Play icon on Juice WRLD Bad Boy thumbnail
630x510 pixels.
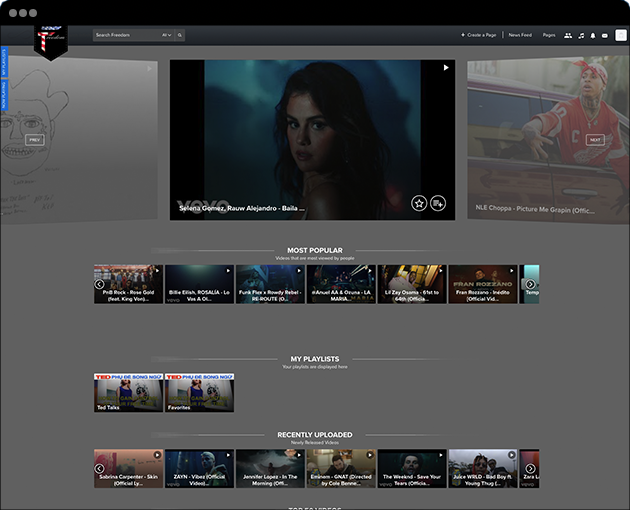(511, 455)
